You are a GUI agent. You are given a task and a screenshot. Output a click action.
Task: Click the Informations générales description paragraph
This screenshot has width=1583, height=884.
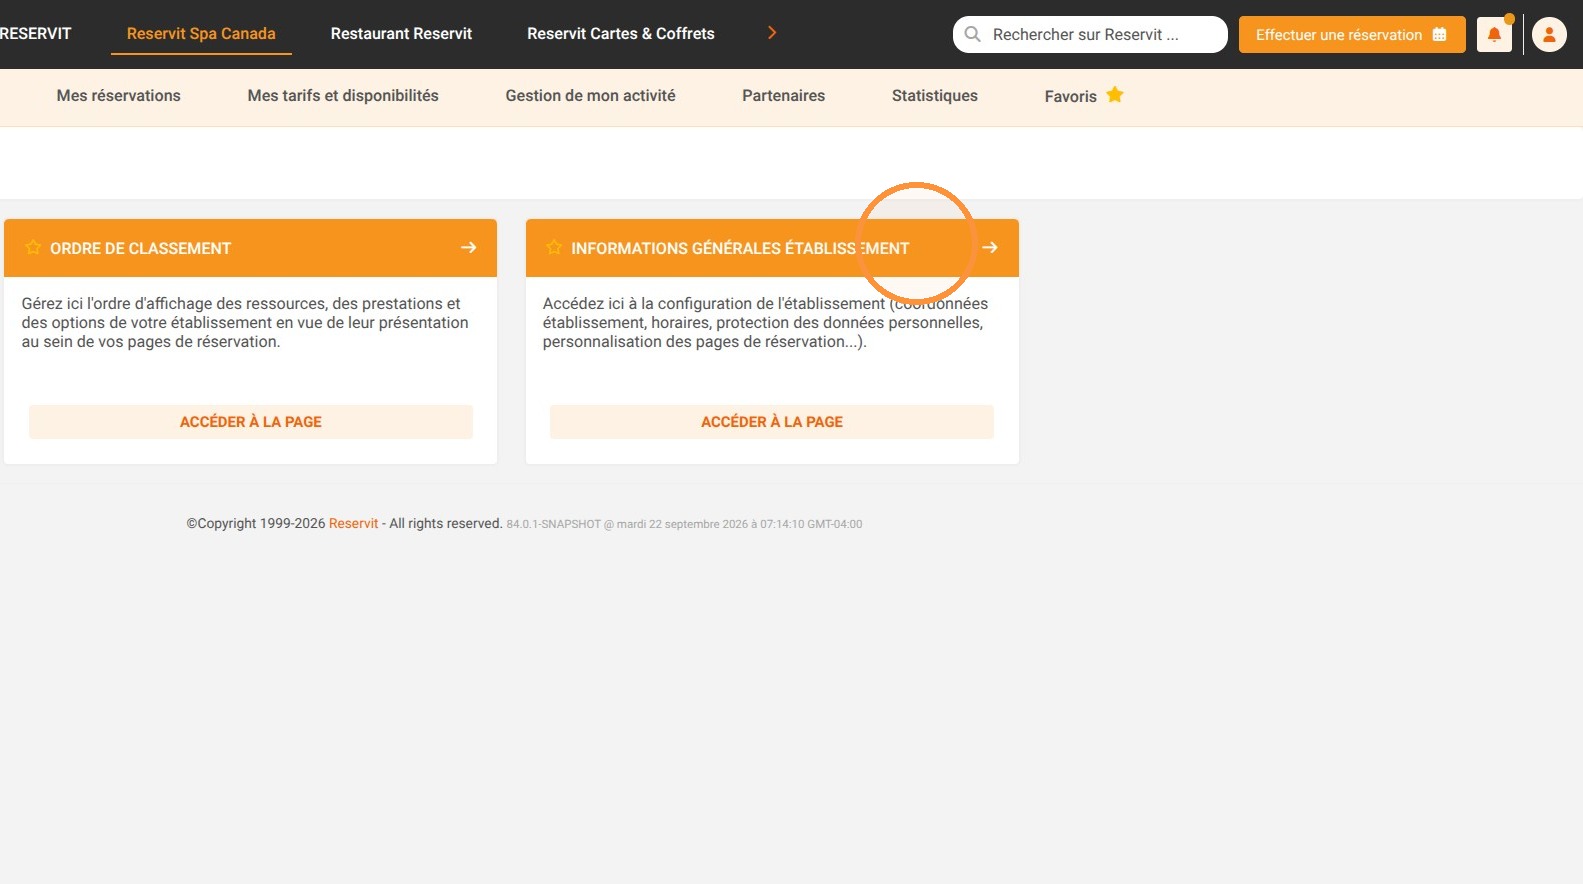coord(765,322)
